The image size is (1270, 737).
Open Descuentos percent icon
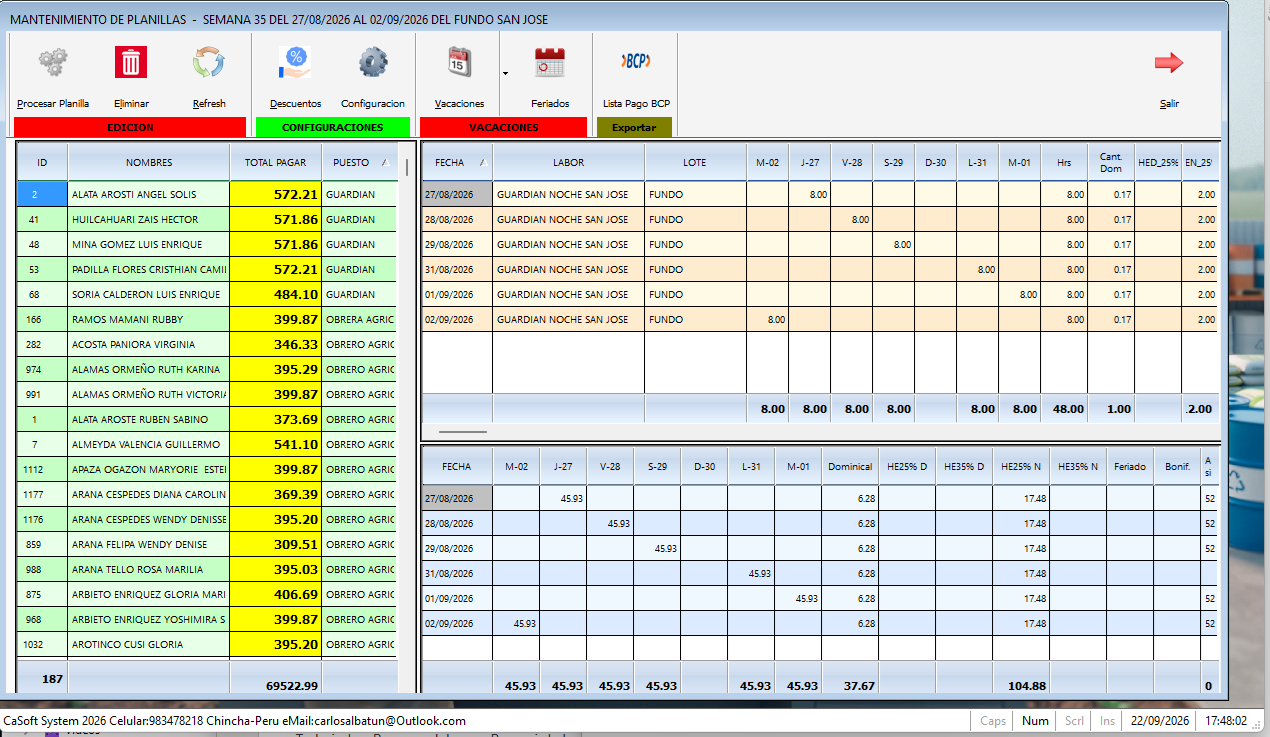coord(295,63)
